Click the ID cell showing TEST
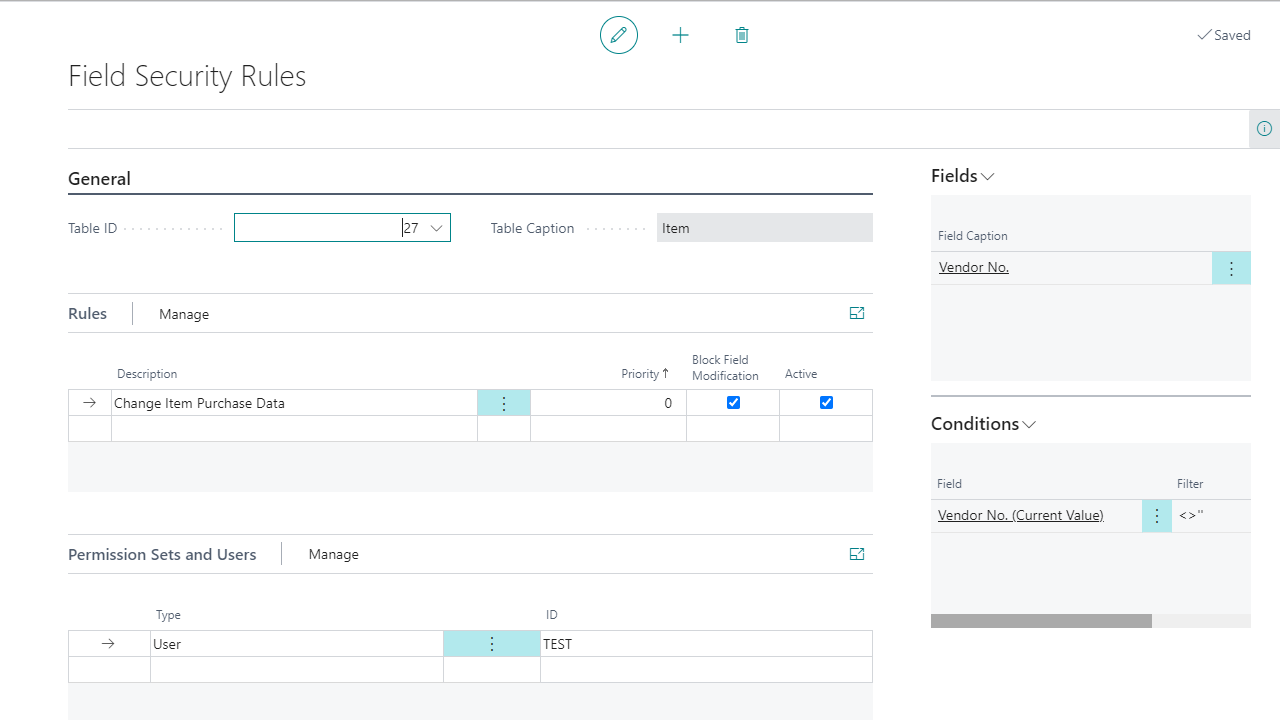 (x=706, y=644)
